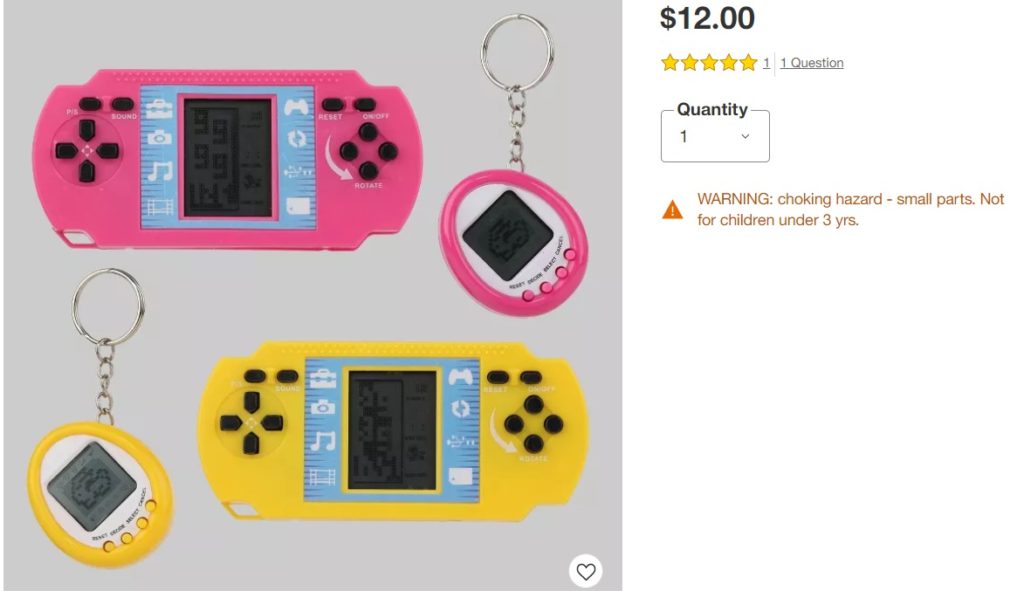Click the first yellow rating star

pos(669,63)
